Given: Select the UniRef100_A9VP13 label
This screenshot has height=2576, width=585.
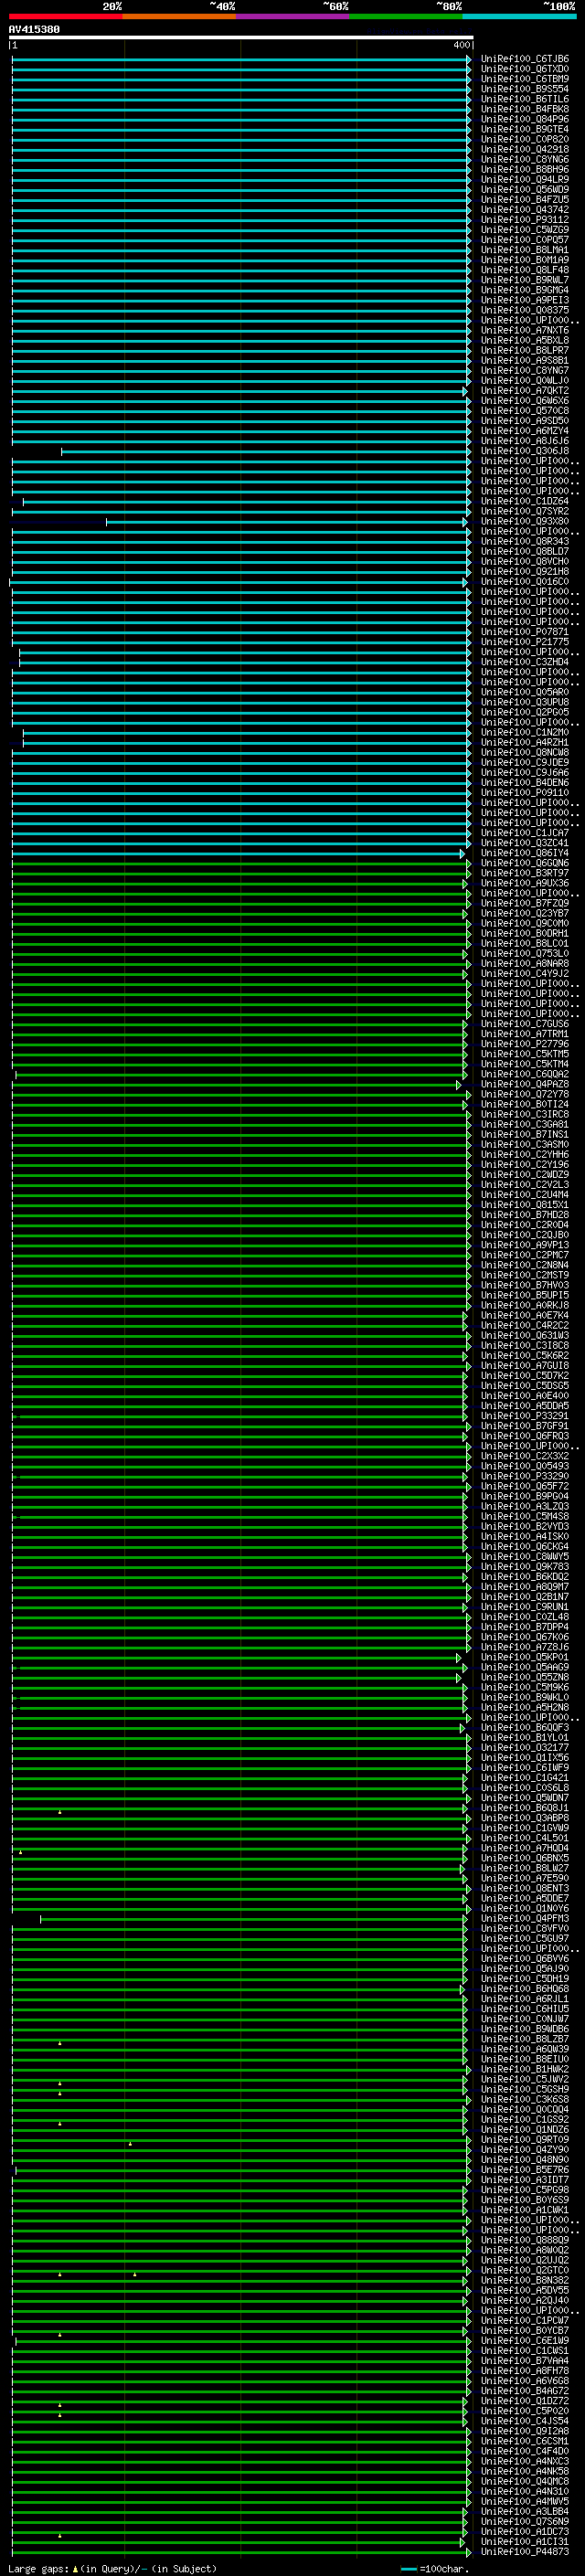Looking at the screenshot, I should click(525, 1245).
